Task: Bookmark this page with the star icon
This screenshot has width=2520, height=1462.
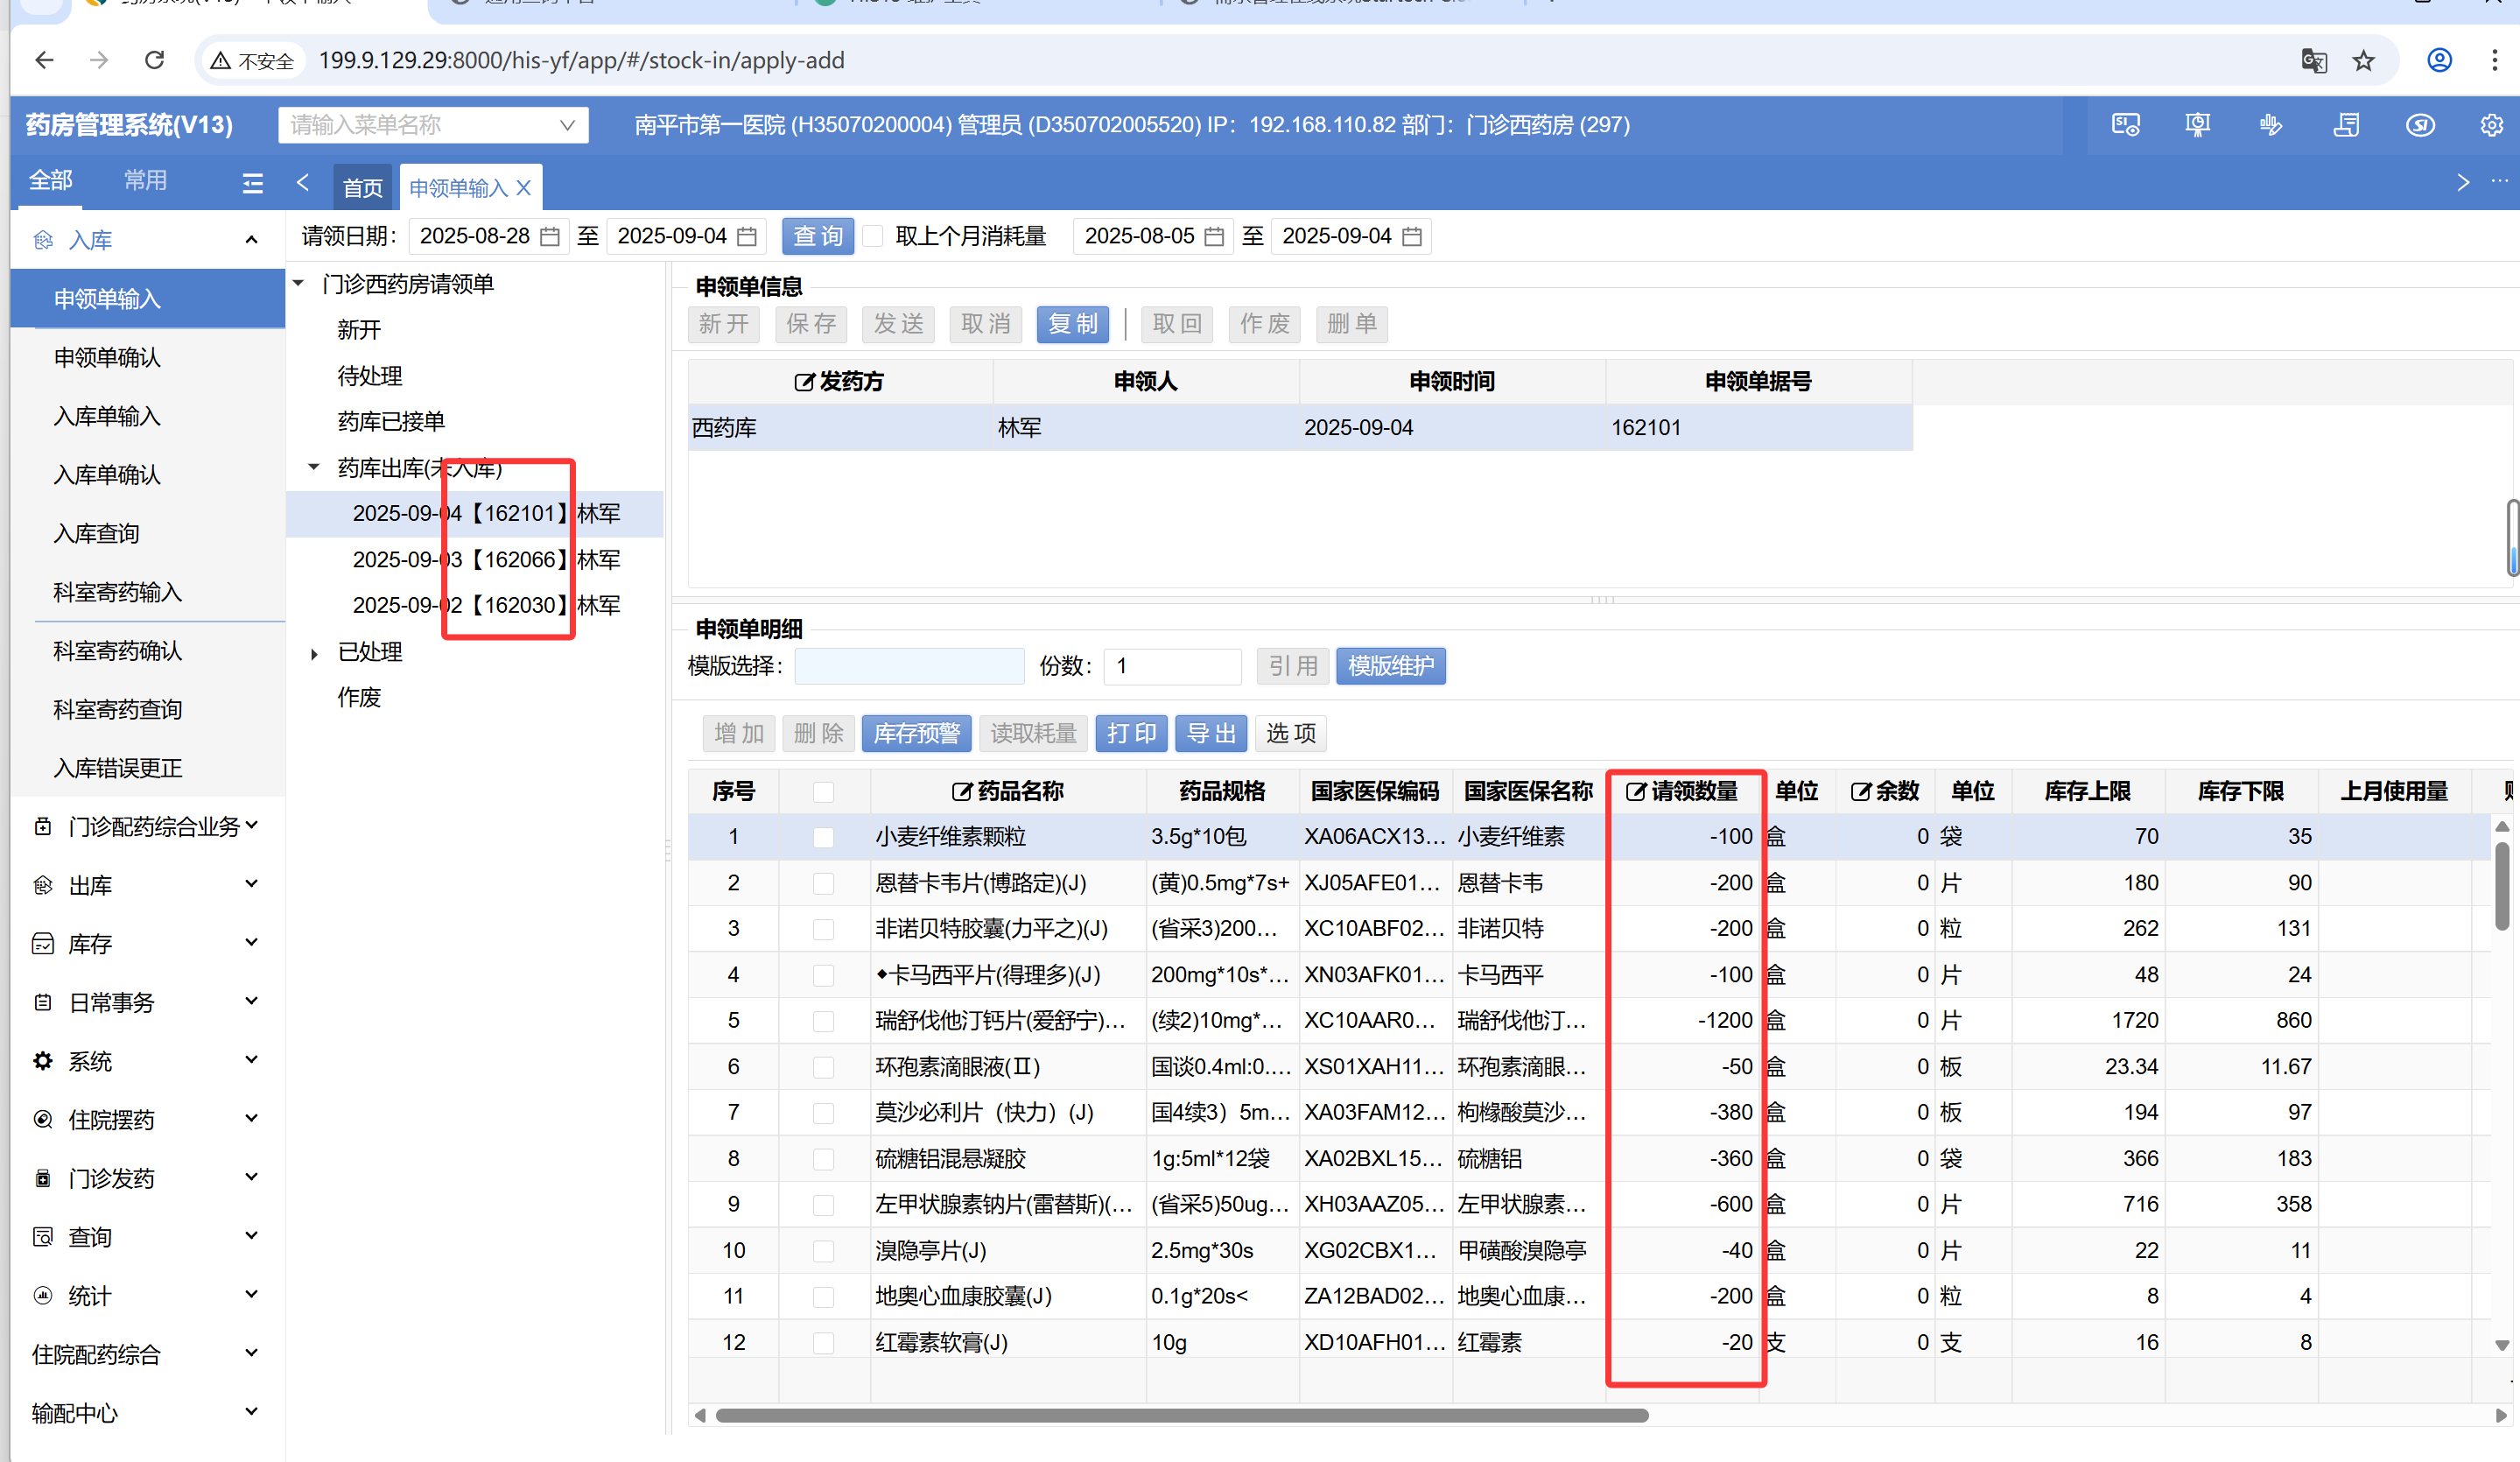Action: pos(2364,60)
